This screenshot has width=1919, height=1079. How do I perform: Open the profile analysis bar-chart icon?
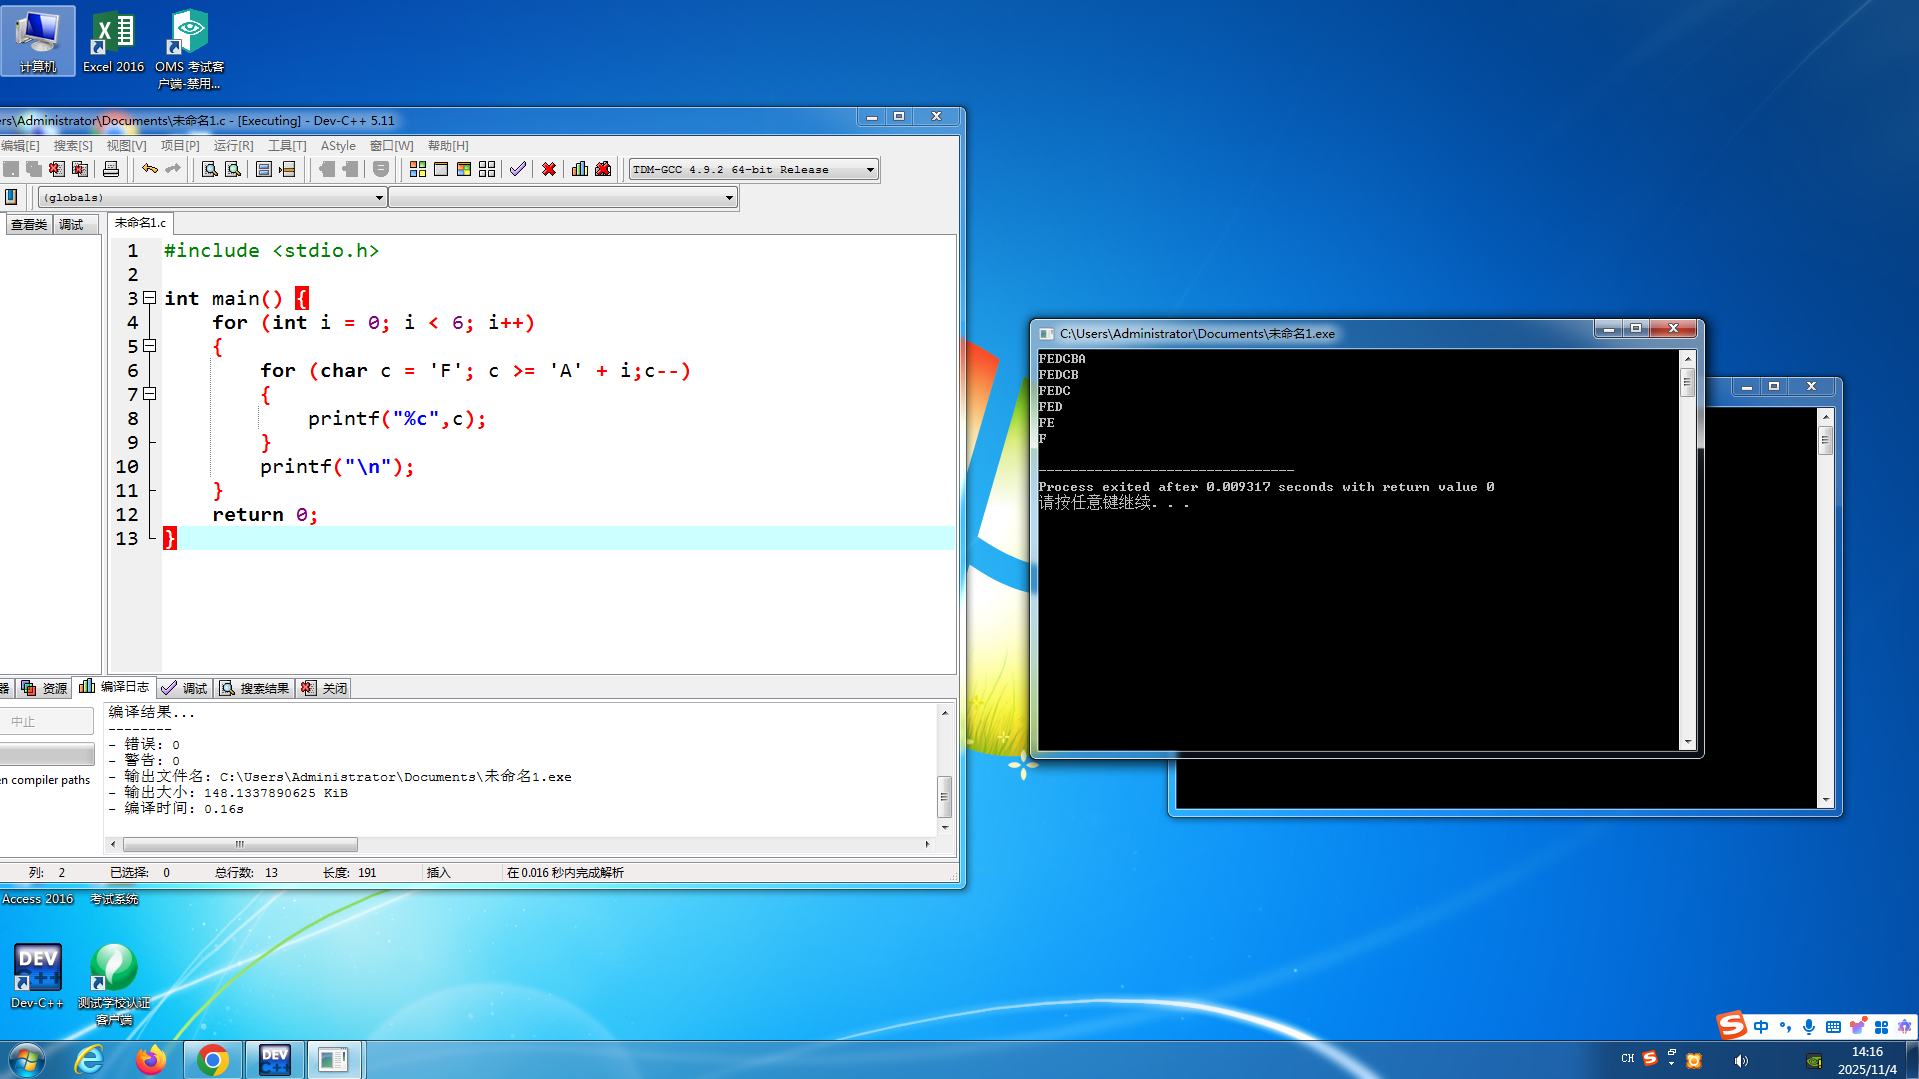click(x=580, y=169)
